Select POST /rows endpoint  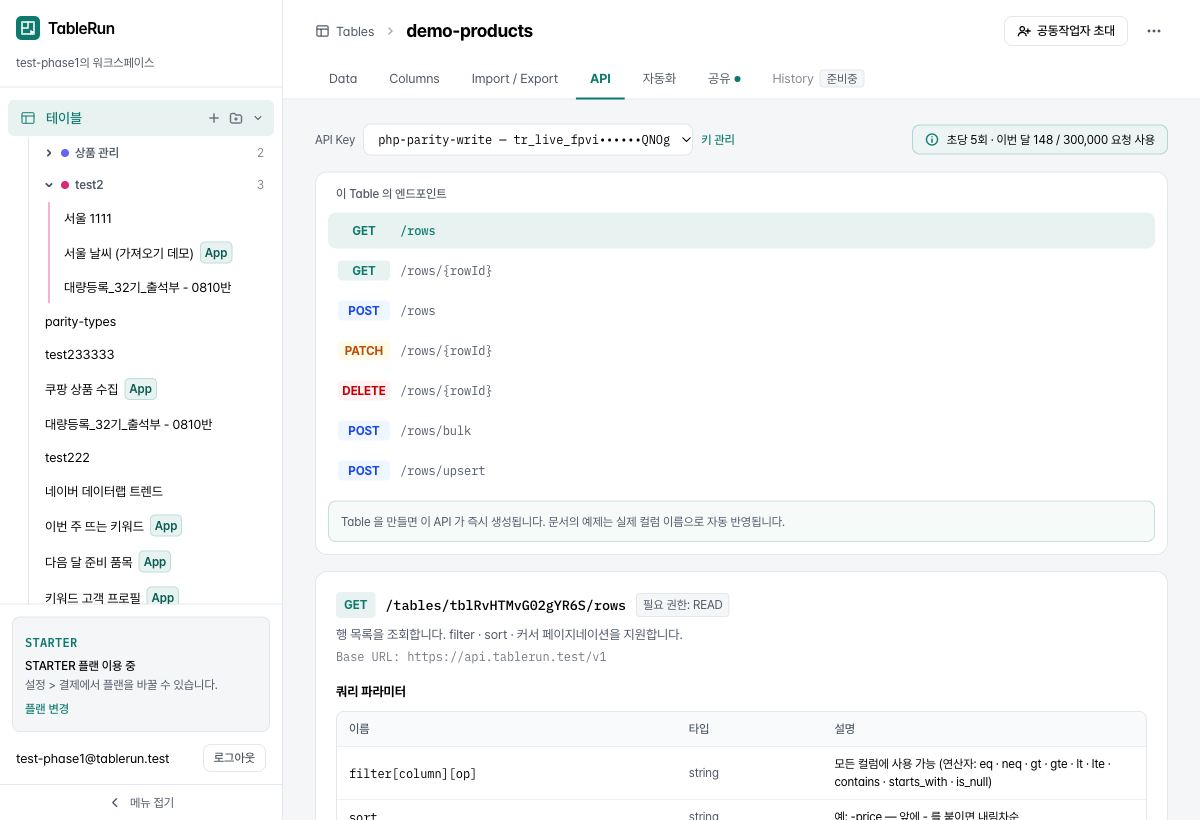[x=741, y=311]
